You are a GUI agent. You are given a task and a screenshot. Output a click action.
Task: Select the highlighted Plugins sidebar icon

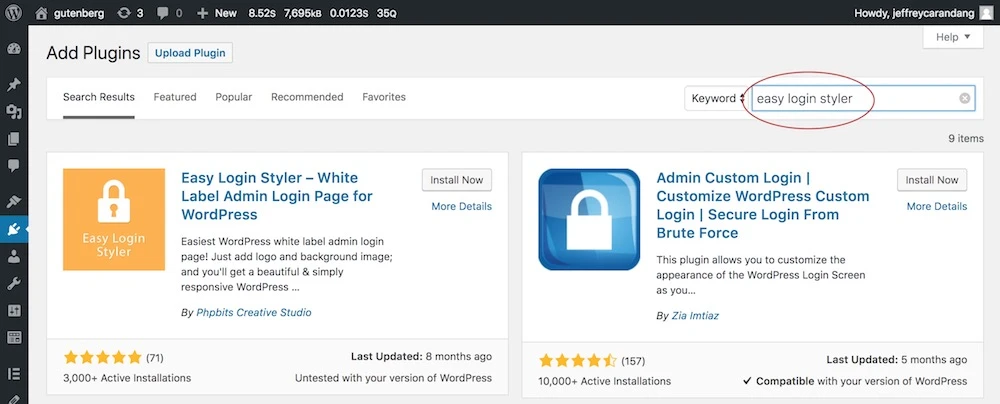13,229
